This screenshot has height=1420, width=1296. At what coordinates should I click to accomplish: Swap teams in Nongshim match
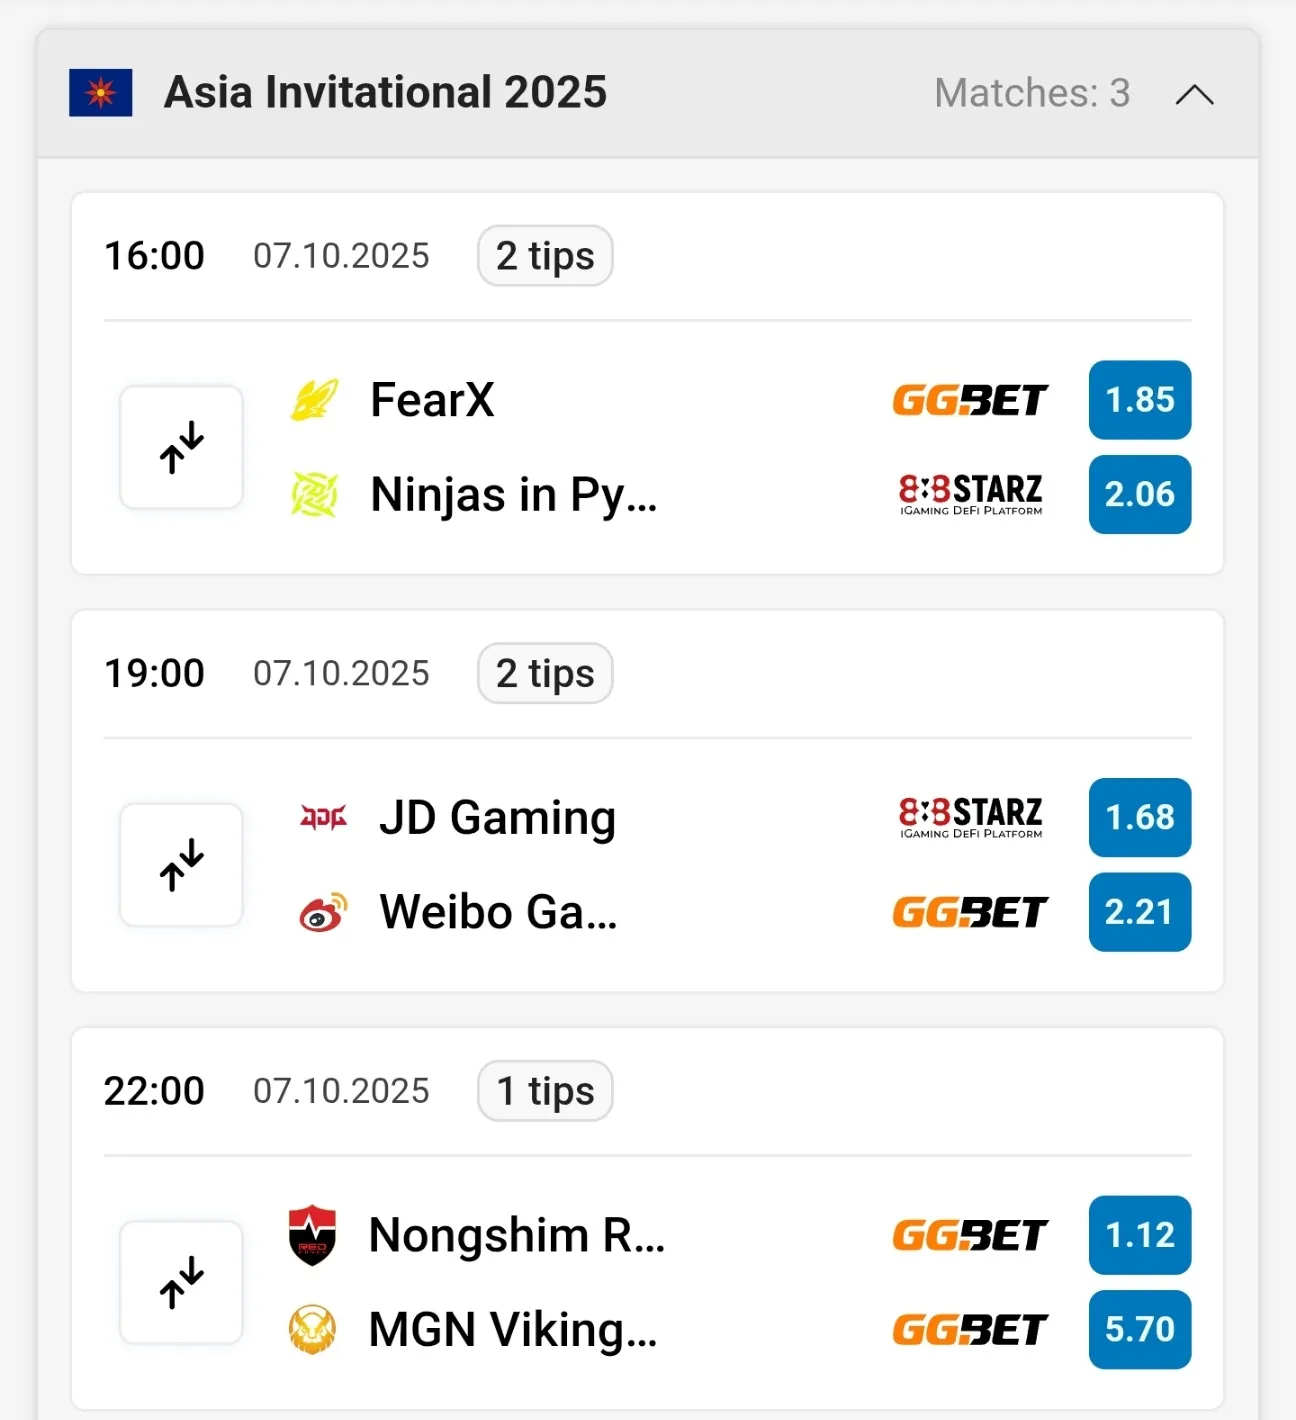tap(181, 1282)
